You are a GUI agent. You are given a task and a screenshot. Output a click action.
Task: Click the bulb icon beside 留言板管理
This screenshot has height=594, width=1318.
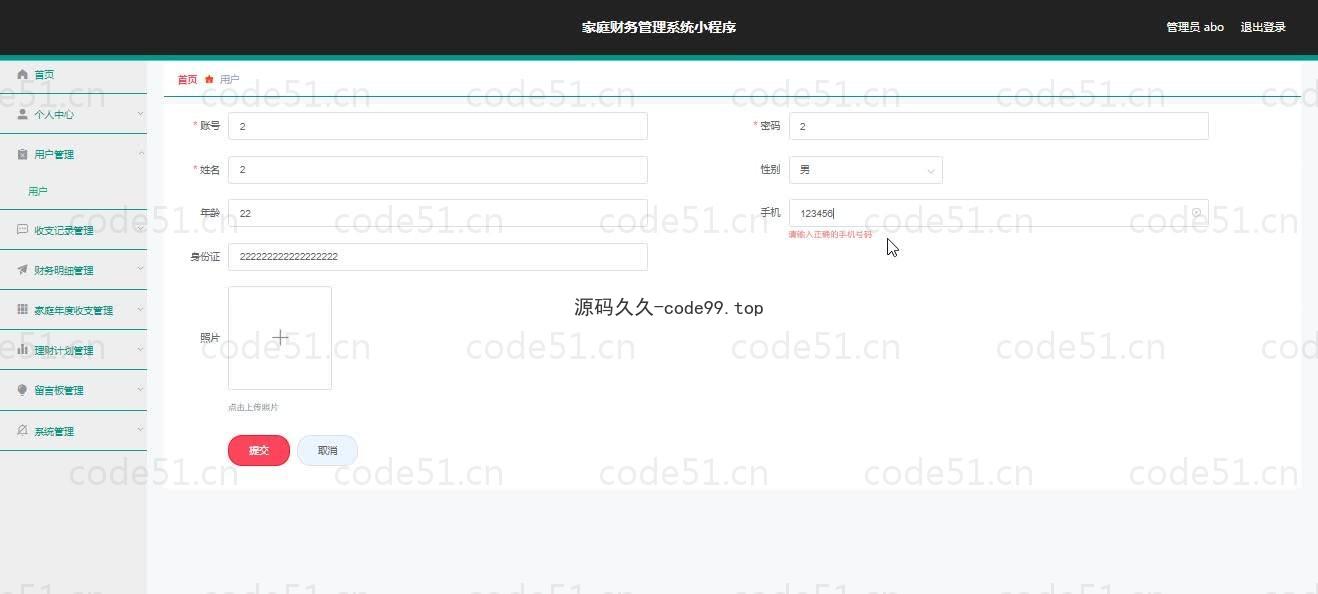[x=23, y=390]
